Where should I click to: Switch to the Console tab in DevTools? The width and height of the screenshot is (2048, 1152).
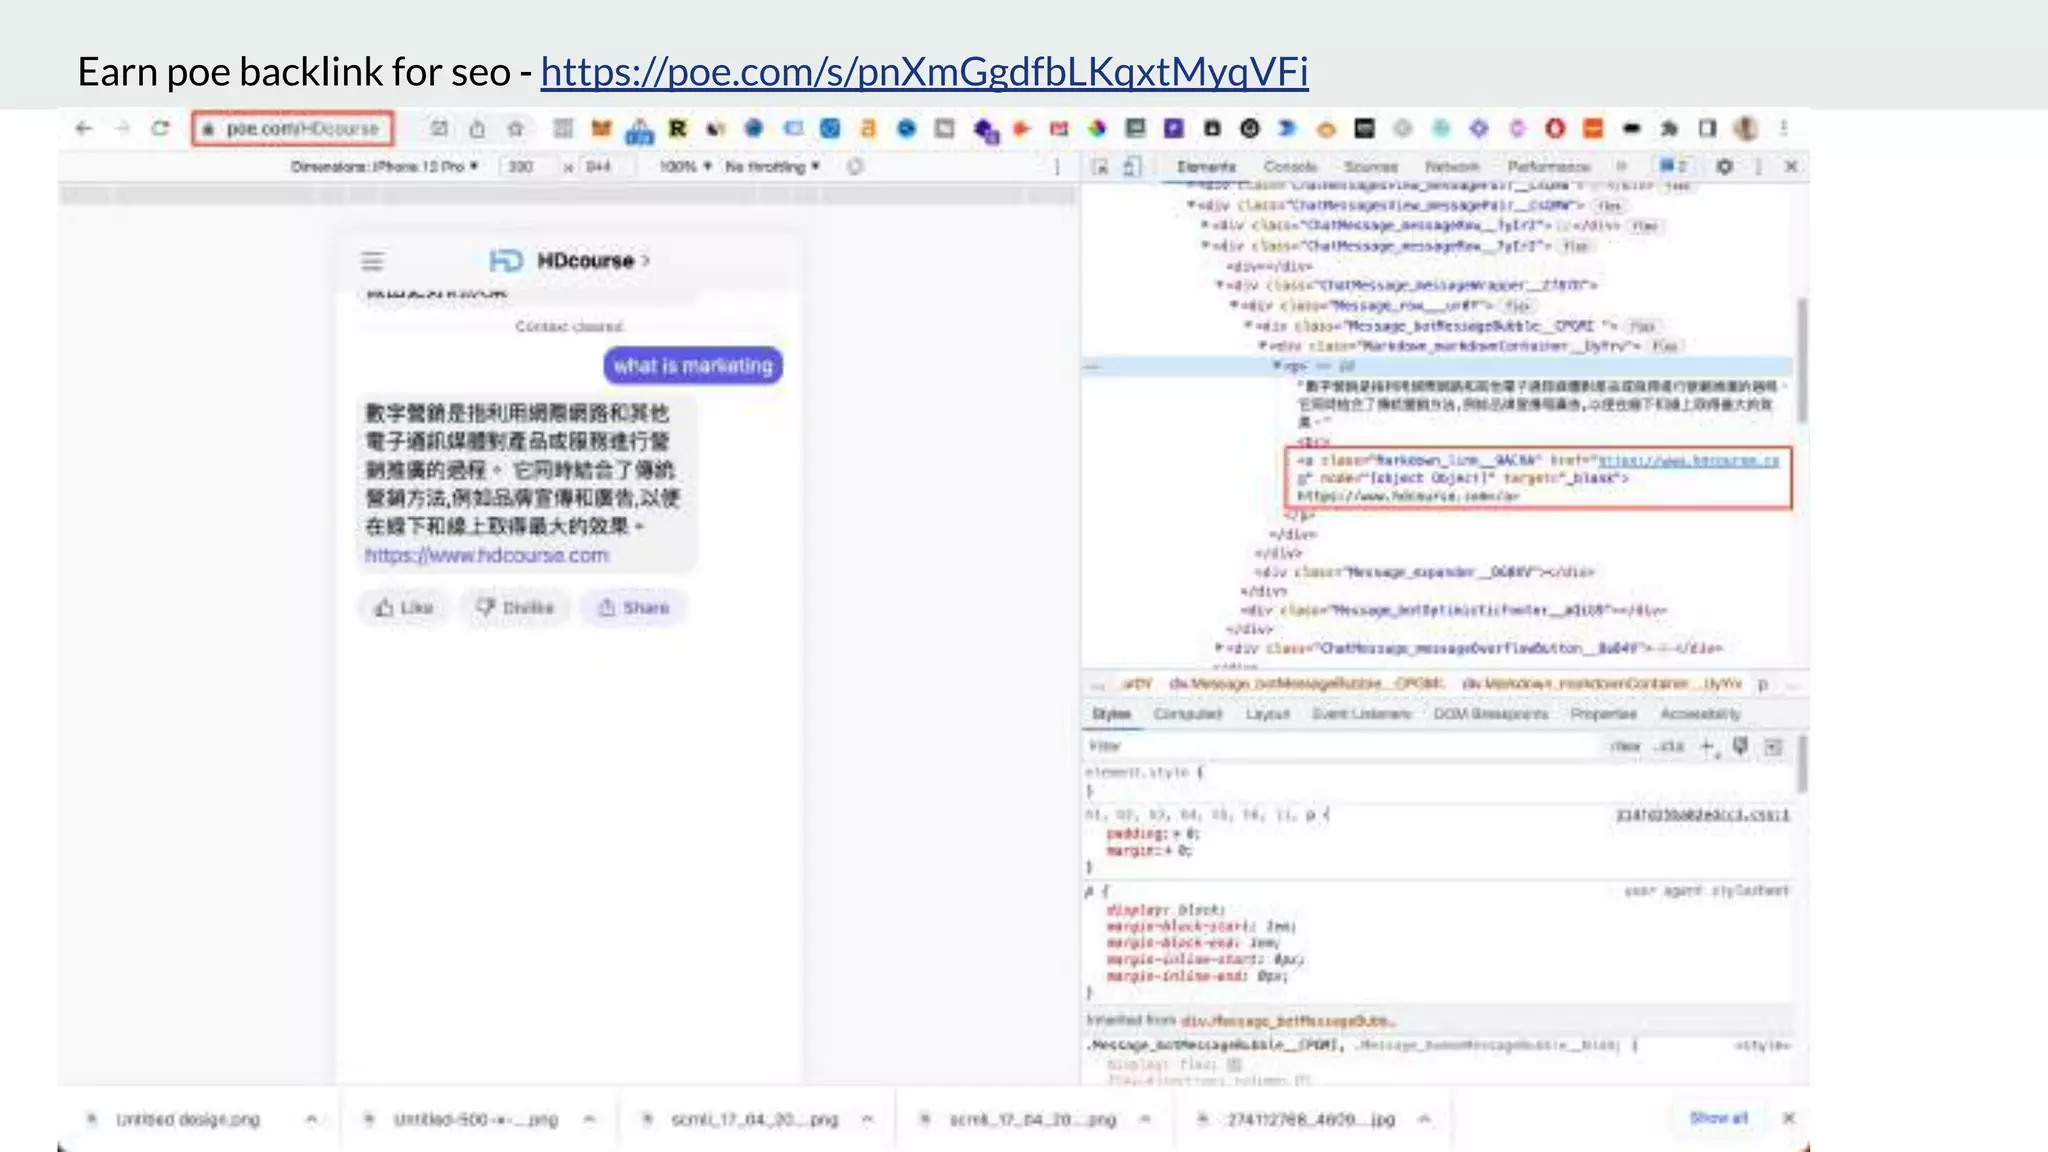click(1290, 167)
